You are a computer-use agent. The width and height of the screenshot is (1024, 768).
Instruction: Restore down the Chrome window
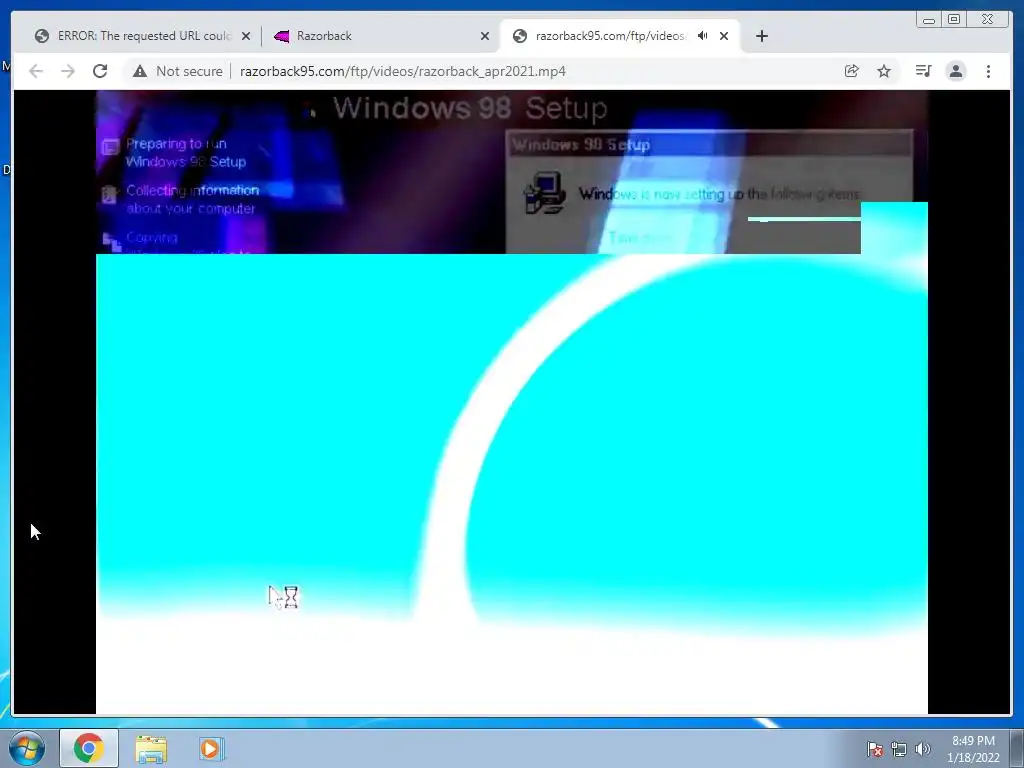tap(954, 20)
